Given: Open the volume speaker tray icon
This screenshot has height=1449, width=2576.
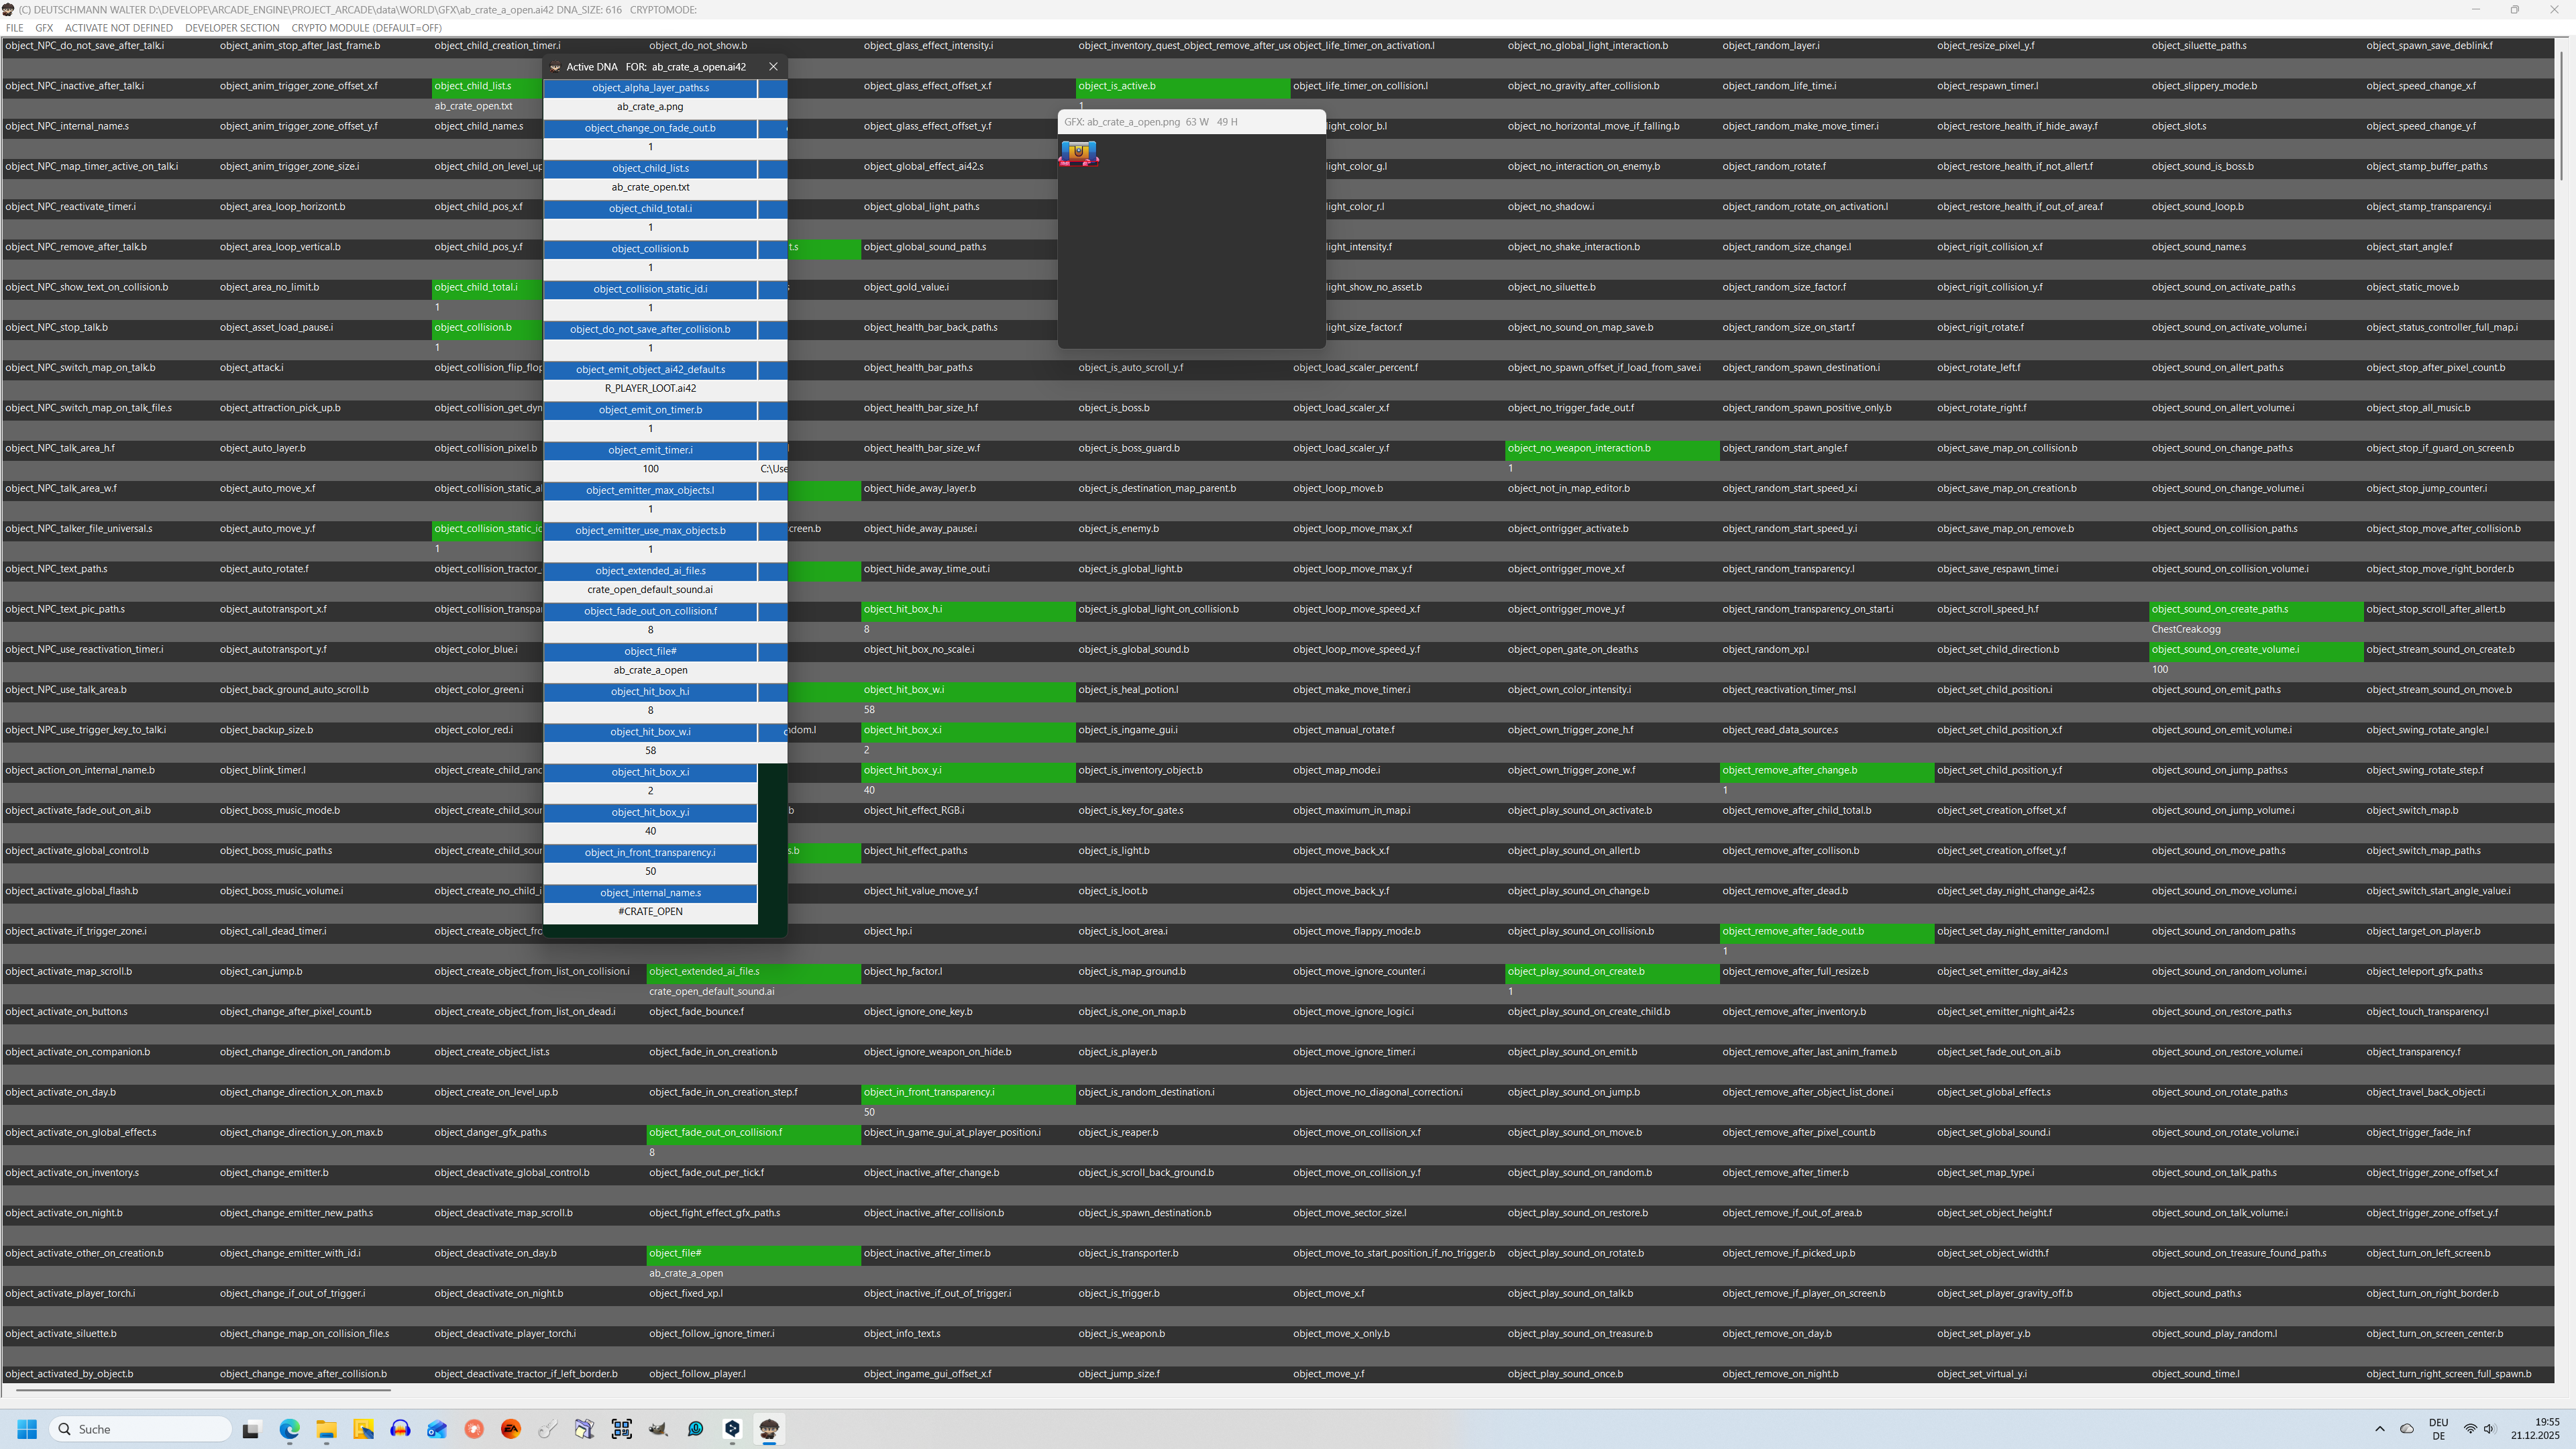Looking at the screenshot, I should [2489, 1429].
